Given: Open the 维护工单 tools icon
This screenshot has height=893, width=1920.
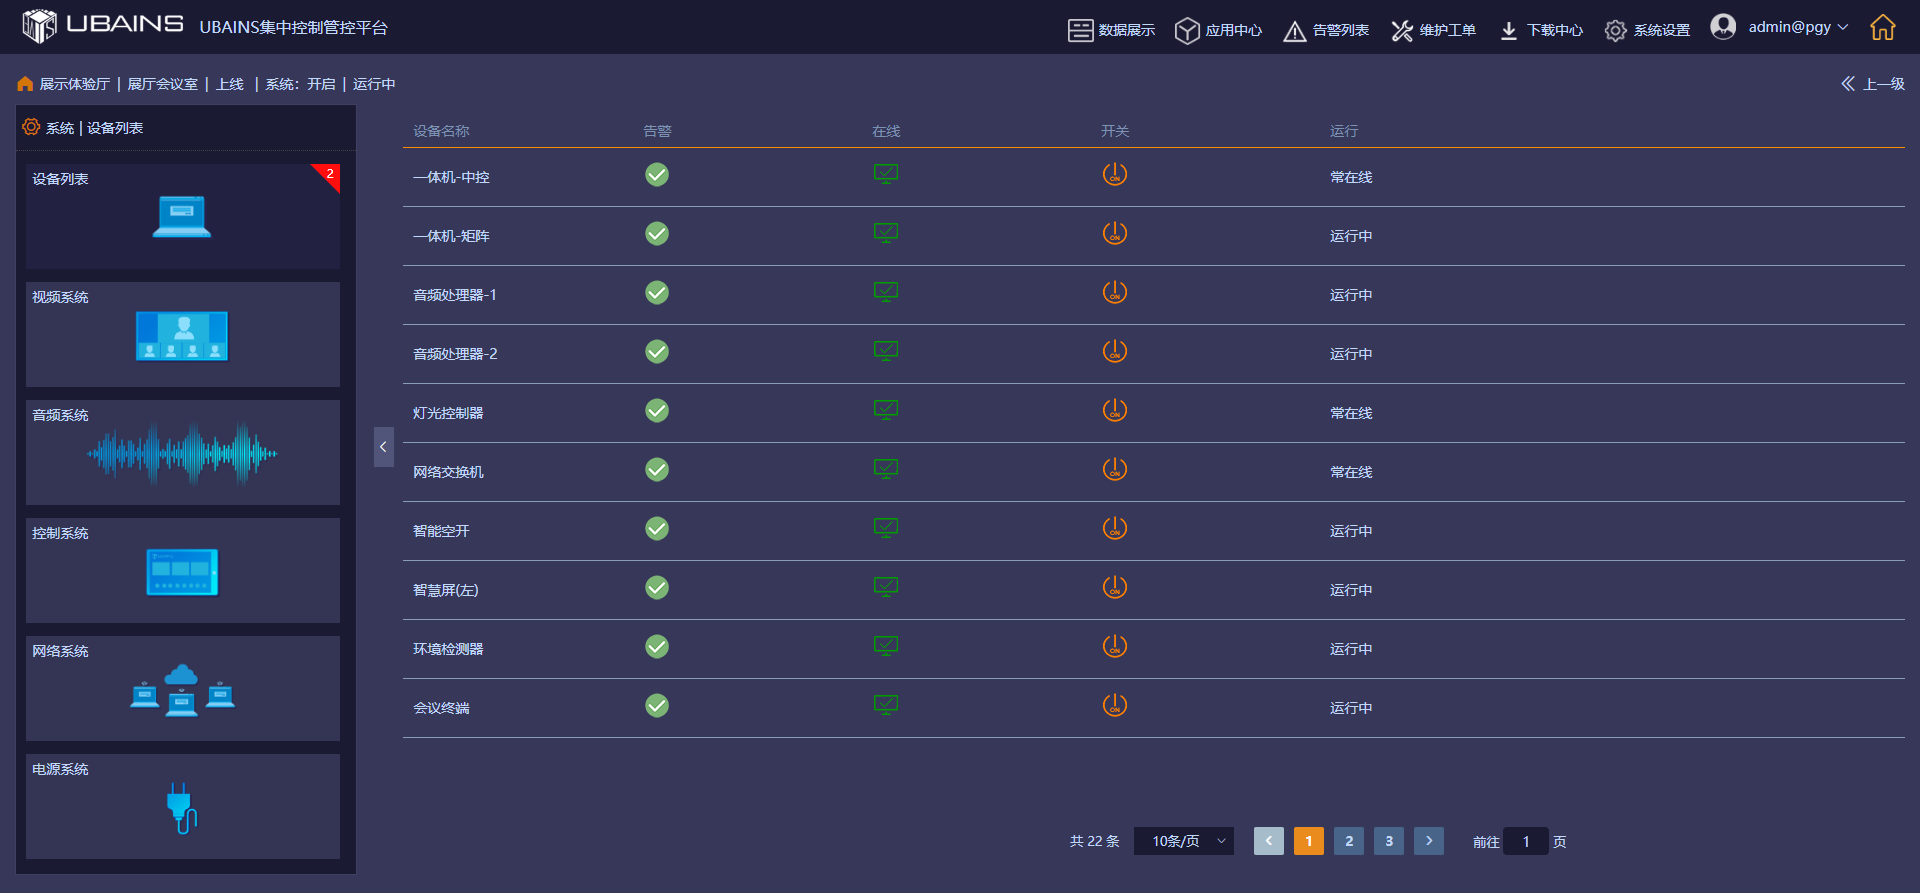Looking at the screenshot, I should 1402,31.
